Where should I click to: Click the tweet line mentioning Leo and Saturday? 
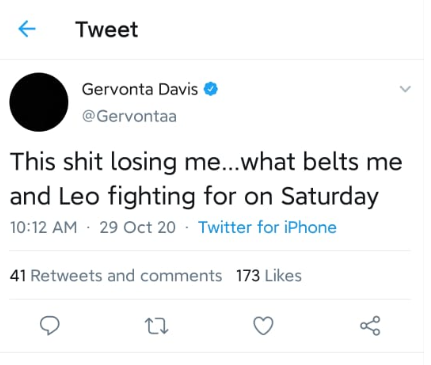(194, 196)
